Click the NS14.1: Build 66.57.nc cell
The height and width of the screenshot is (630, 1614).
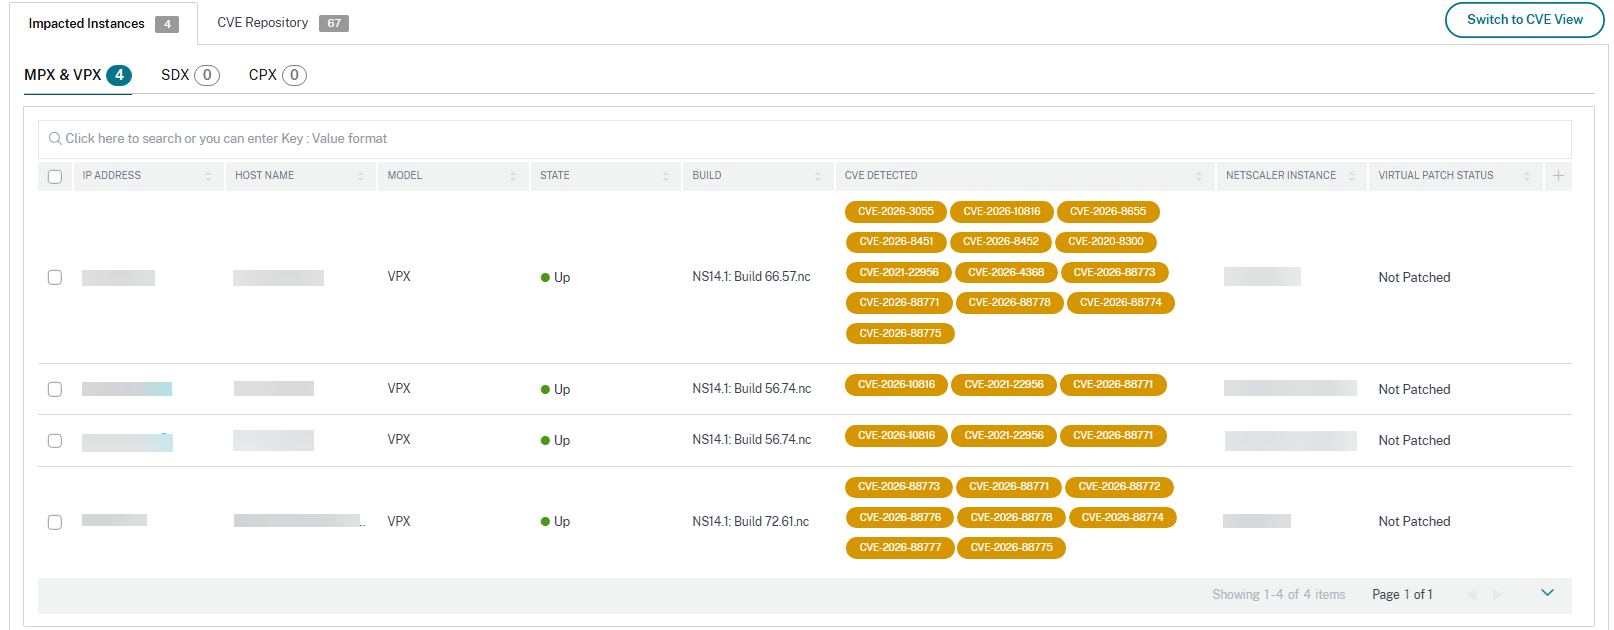click(x=751, y=277)
